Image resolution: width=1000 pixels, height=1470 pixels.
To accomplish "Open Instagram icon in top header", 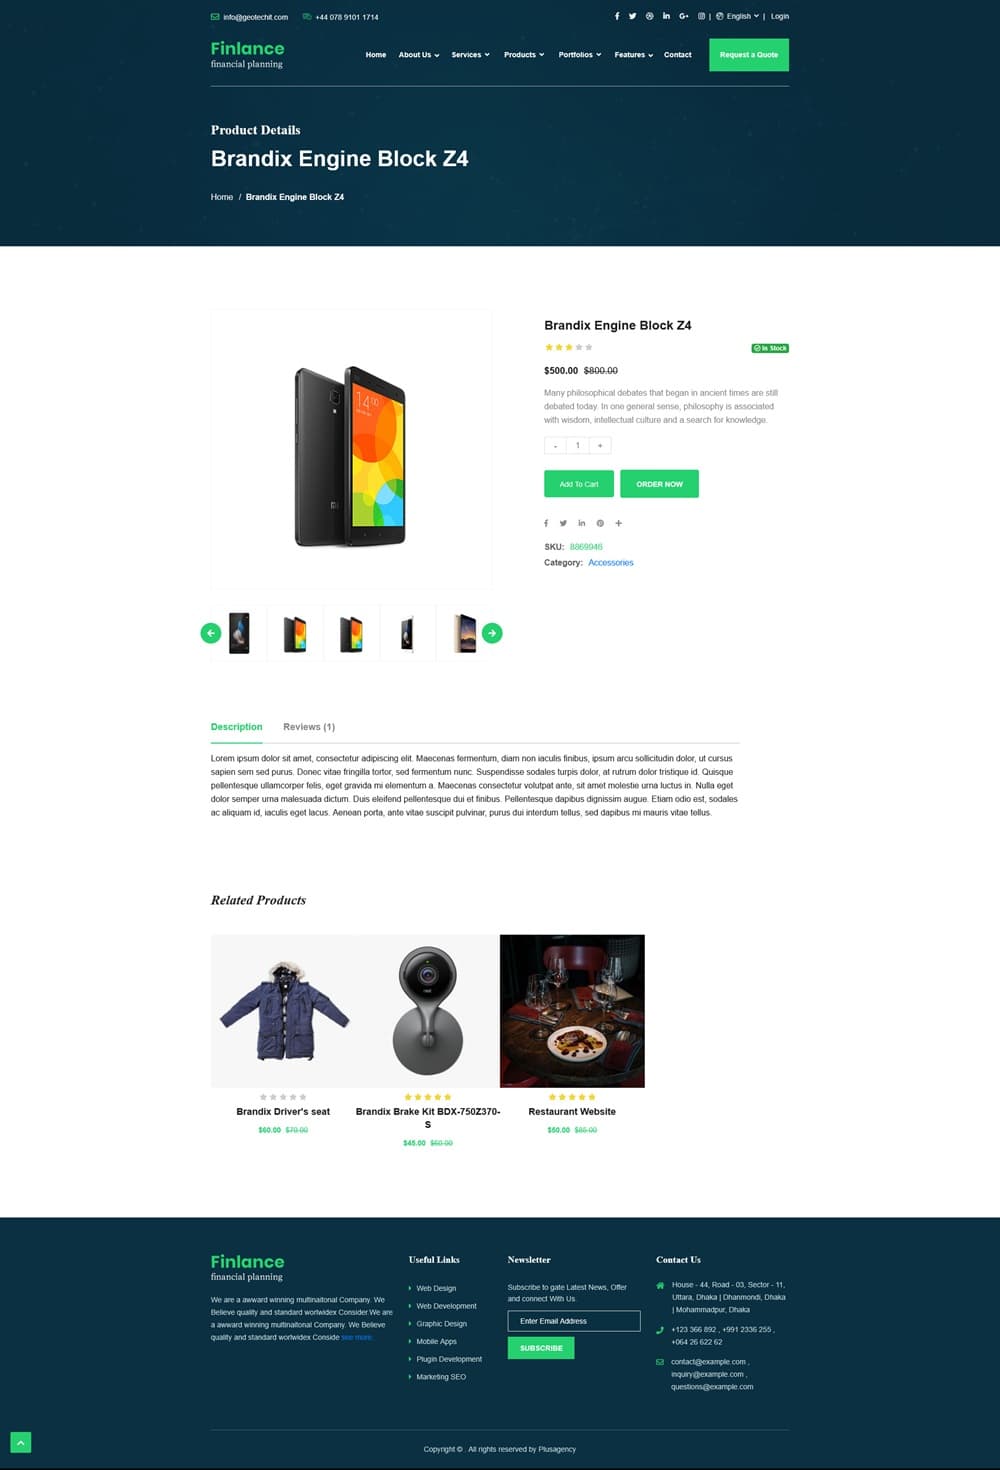I will [x=701, y=16].
